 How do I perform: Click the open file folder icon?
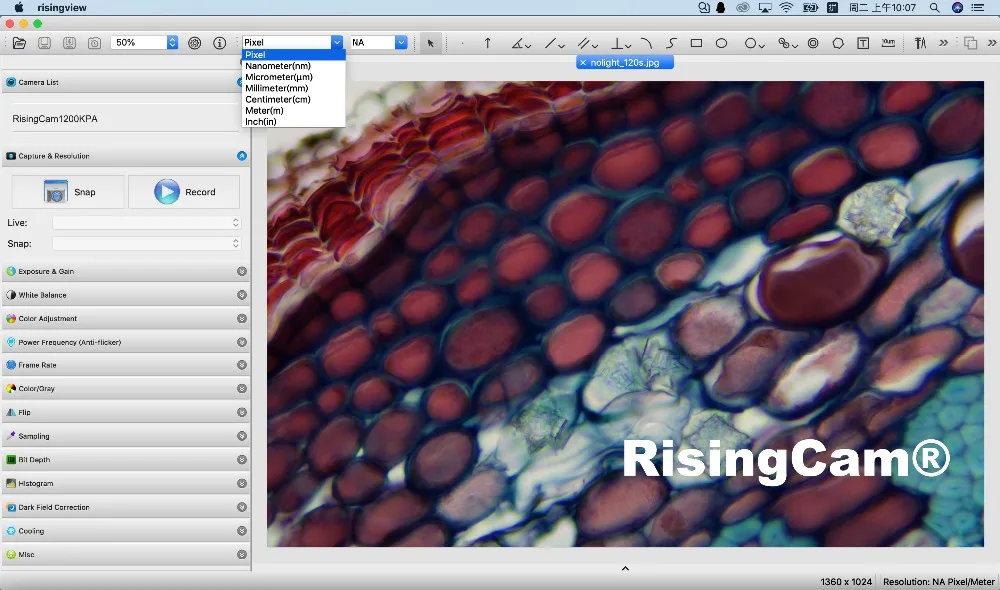tap(18, 43)
